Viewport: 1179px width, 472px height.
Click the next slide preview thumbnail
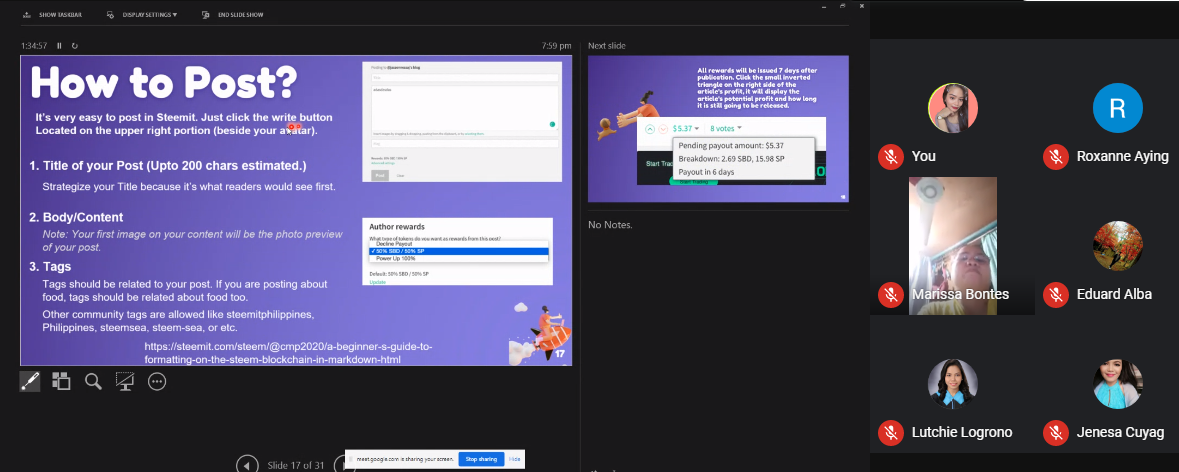coord(718,129)
